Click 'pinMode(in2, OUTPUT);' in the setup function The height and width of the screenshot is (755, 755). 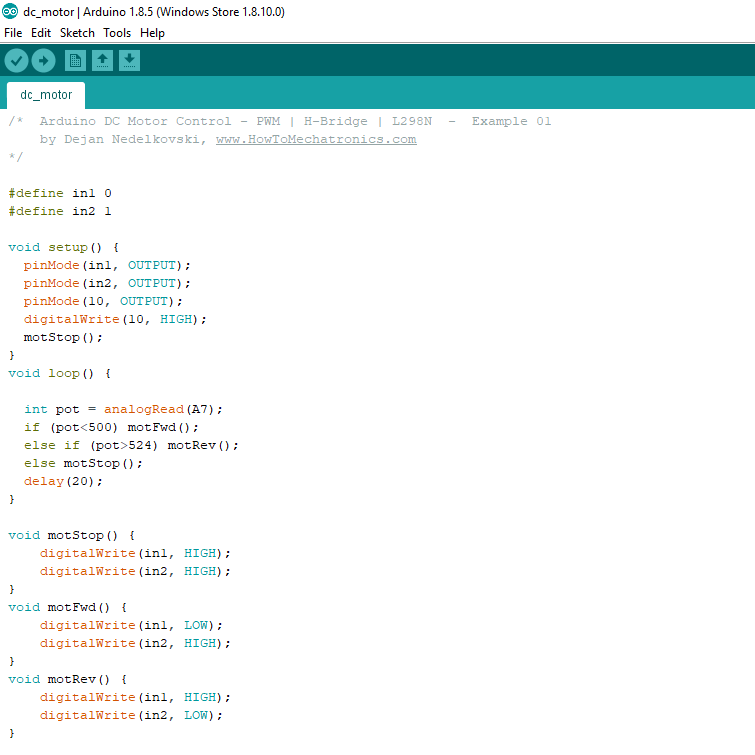coord(107,283)
